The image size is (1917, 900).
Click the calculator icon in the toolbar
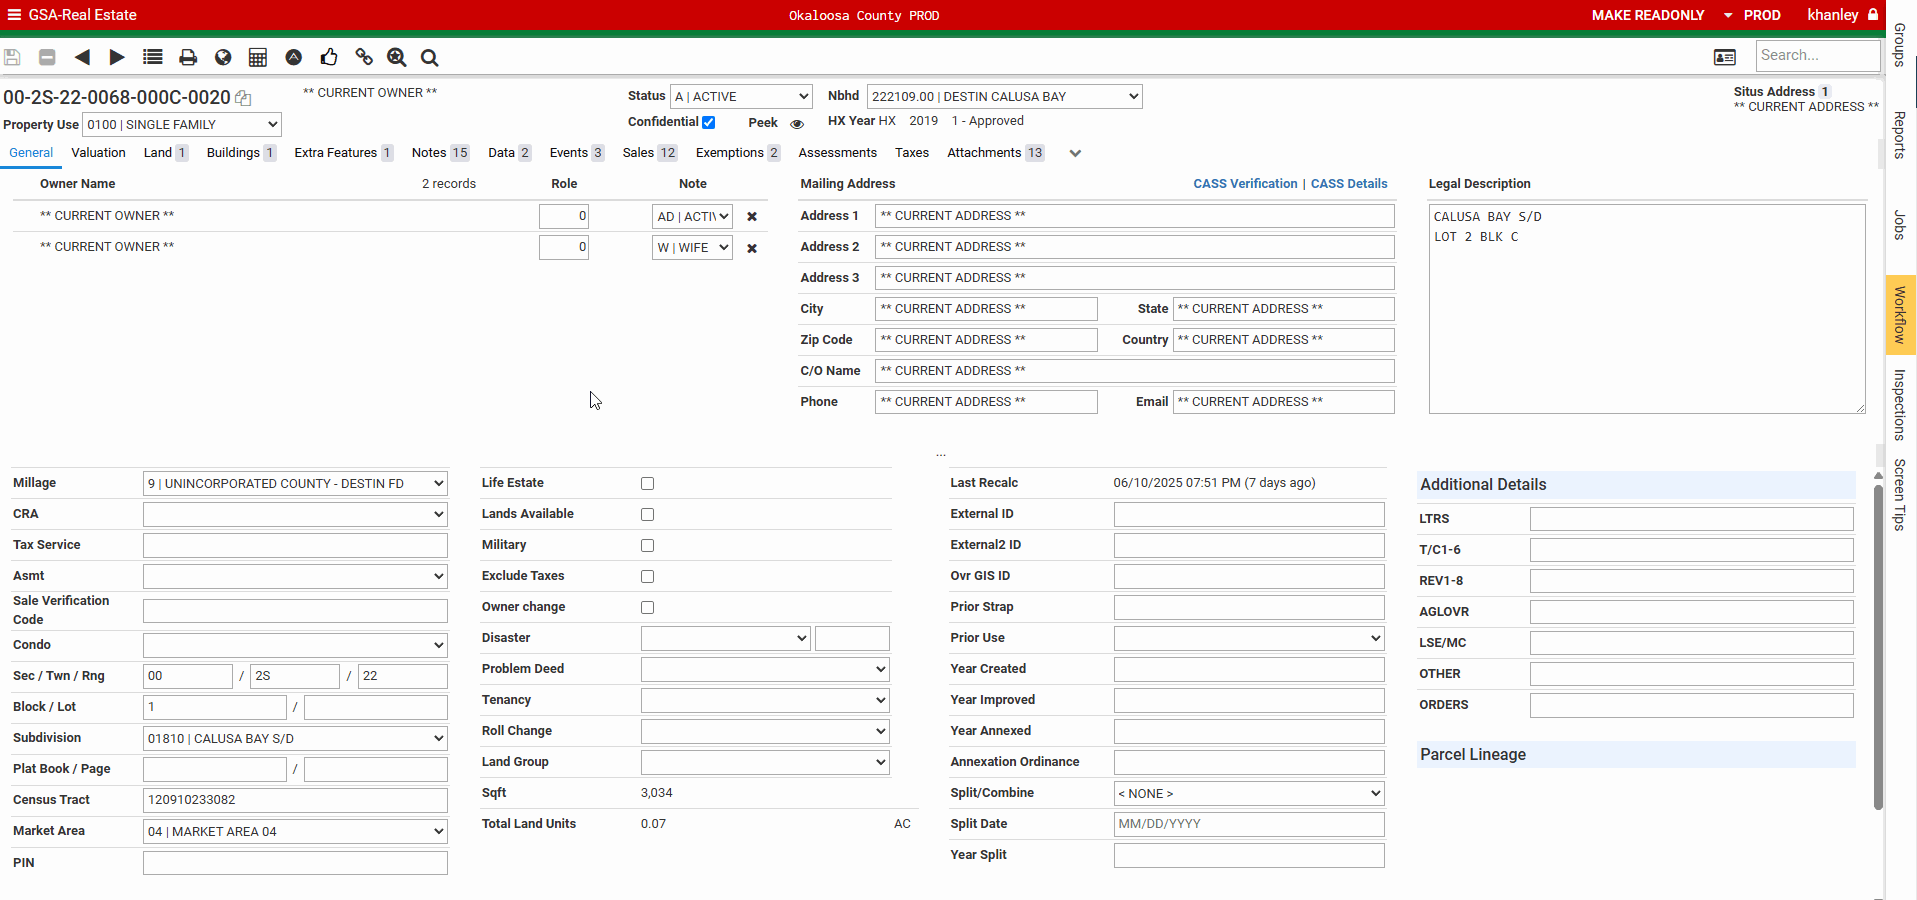pyautogui.click(x=258, y=58)
